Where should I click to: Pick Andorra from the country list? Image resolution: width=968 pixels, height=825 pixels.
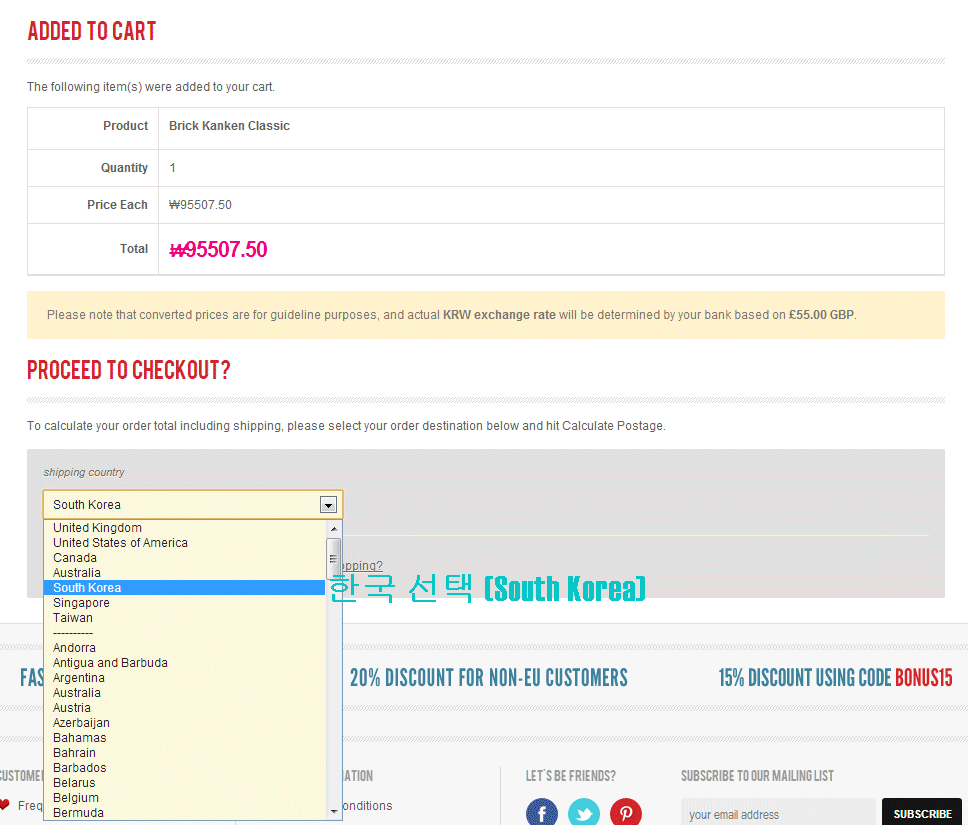(75, 648)
